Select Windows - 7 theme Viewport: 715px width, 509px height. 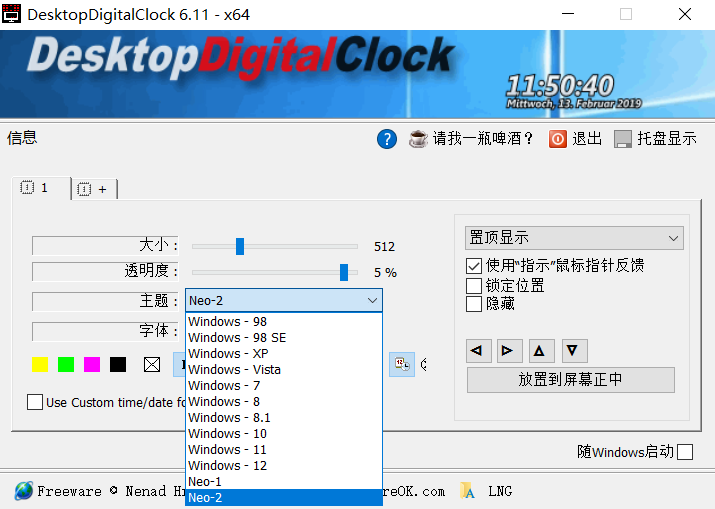[284, 385]
